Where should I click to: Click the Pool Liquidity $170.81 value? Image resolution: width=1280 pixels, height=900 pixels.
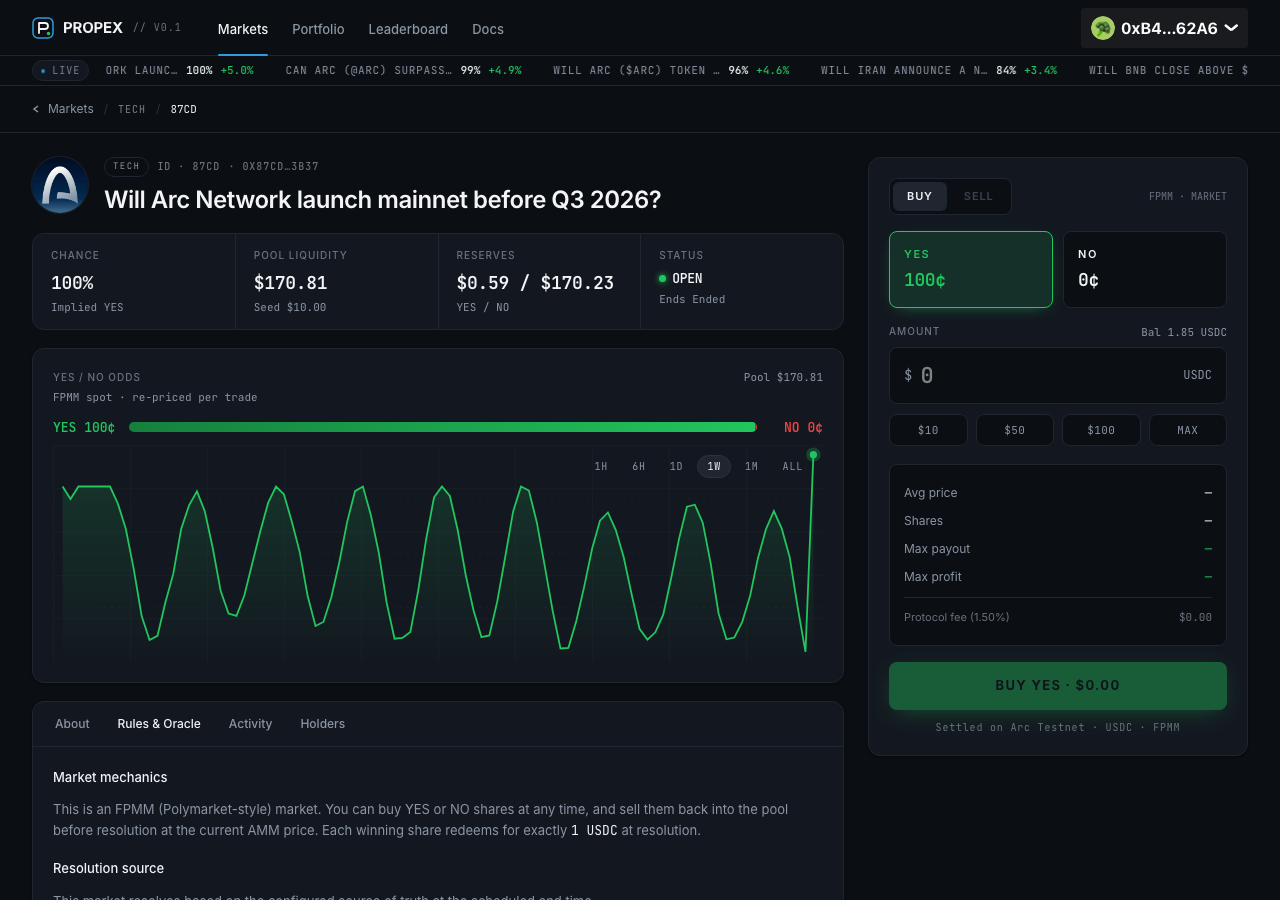pos(291,283)
